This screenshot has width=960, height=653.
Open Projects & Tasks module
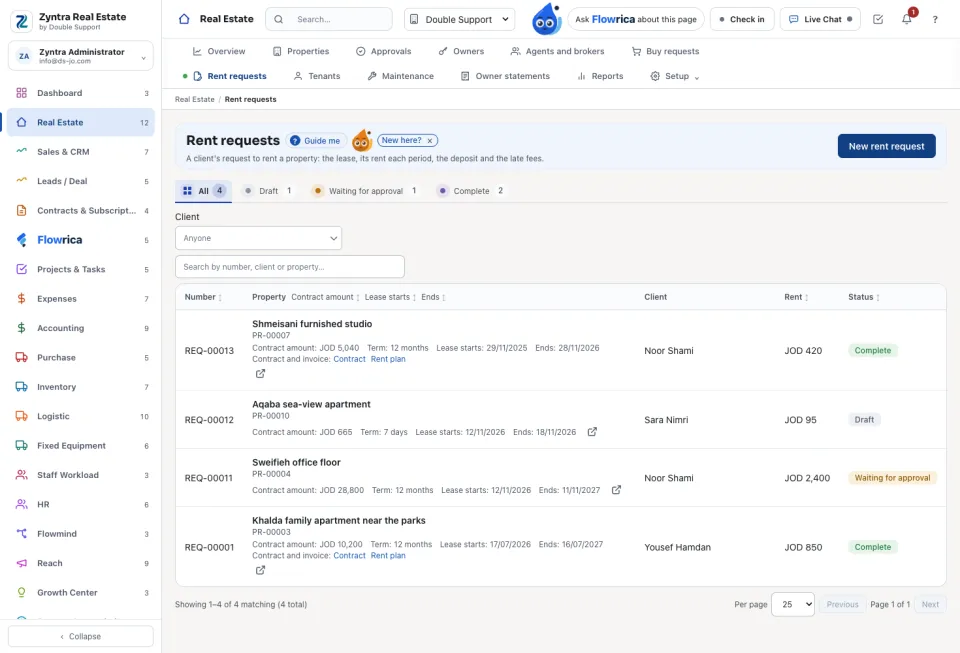point(81,269)
